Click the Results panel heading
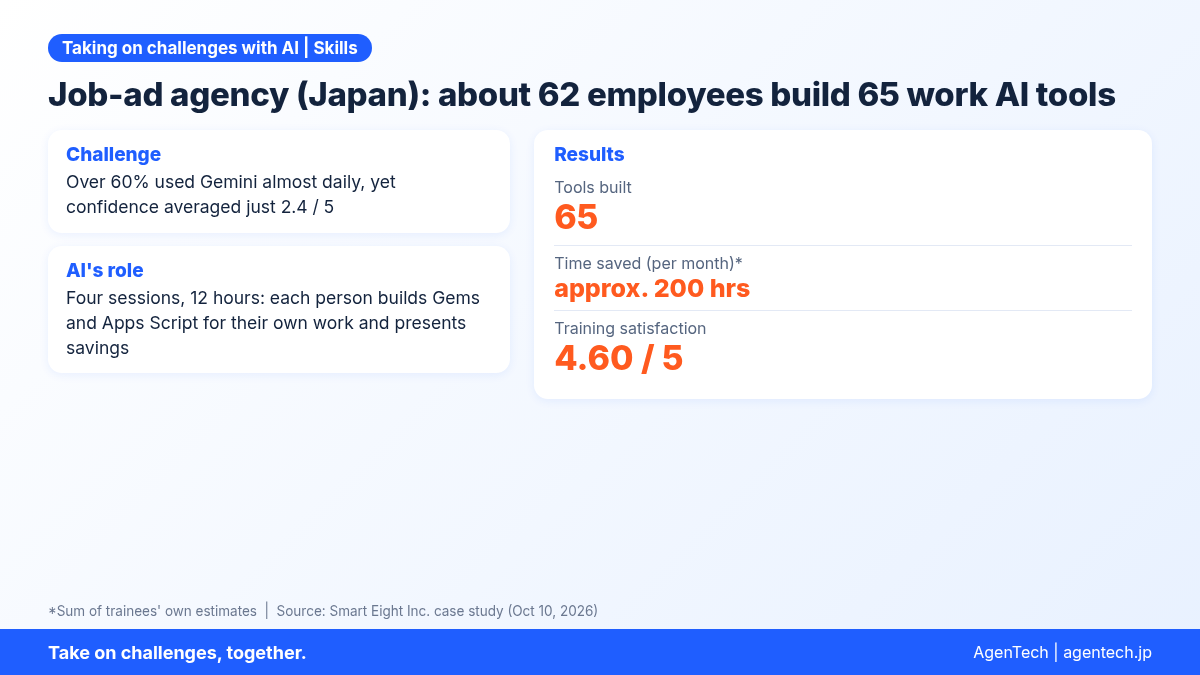 589,154
